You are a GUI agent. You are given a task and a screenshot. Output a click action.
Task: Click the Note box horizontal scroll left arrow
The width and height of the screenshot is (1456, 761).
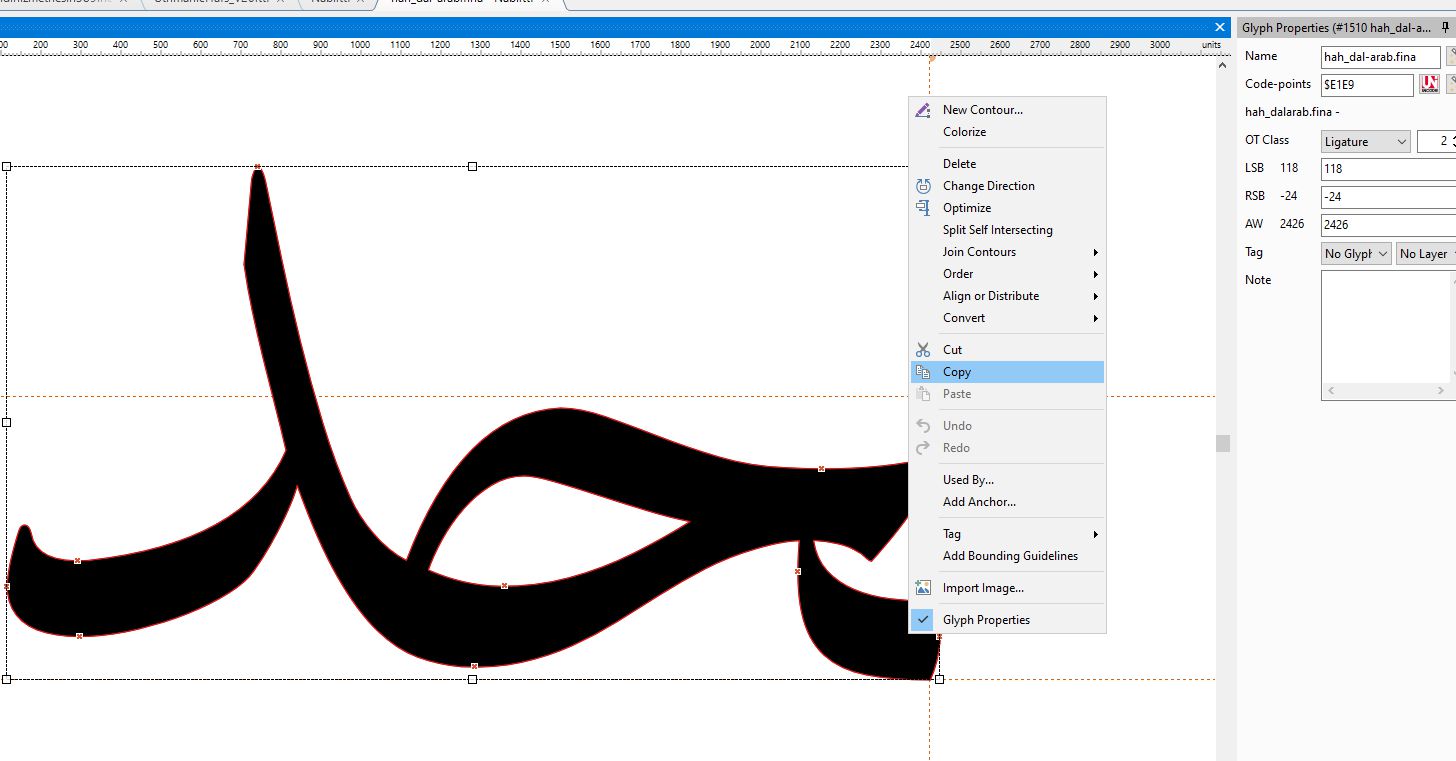[1330, 391]
